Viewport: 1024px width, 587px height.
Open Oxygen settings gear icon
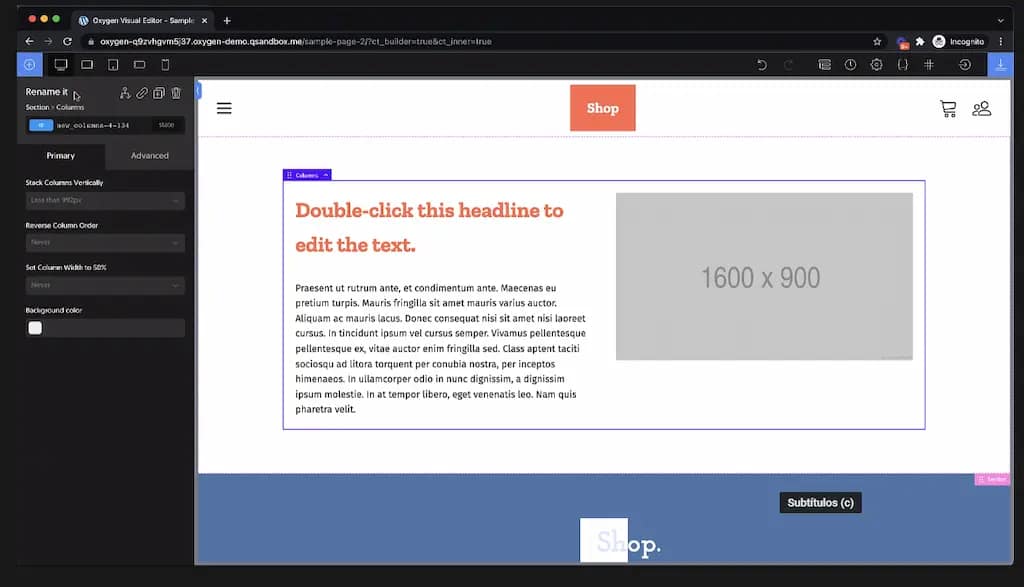876,65
